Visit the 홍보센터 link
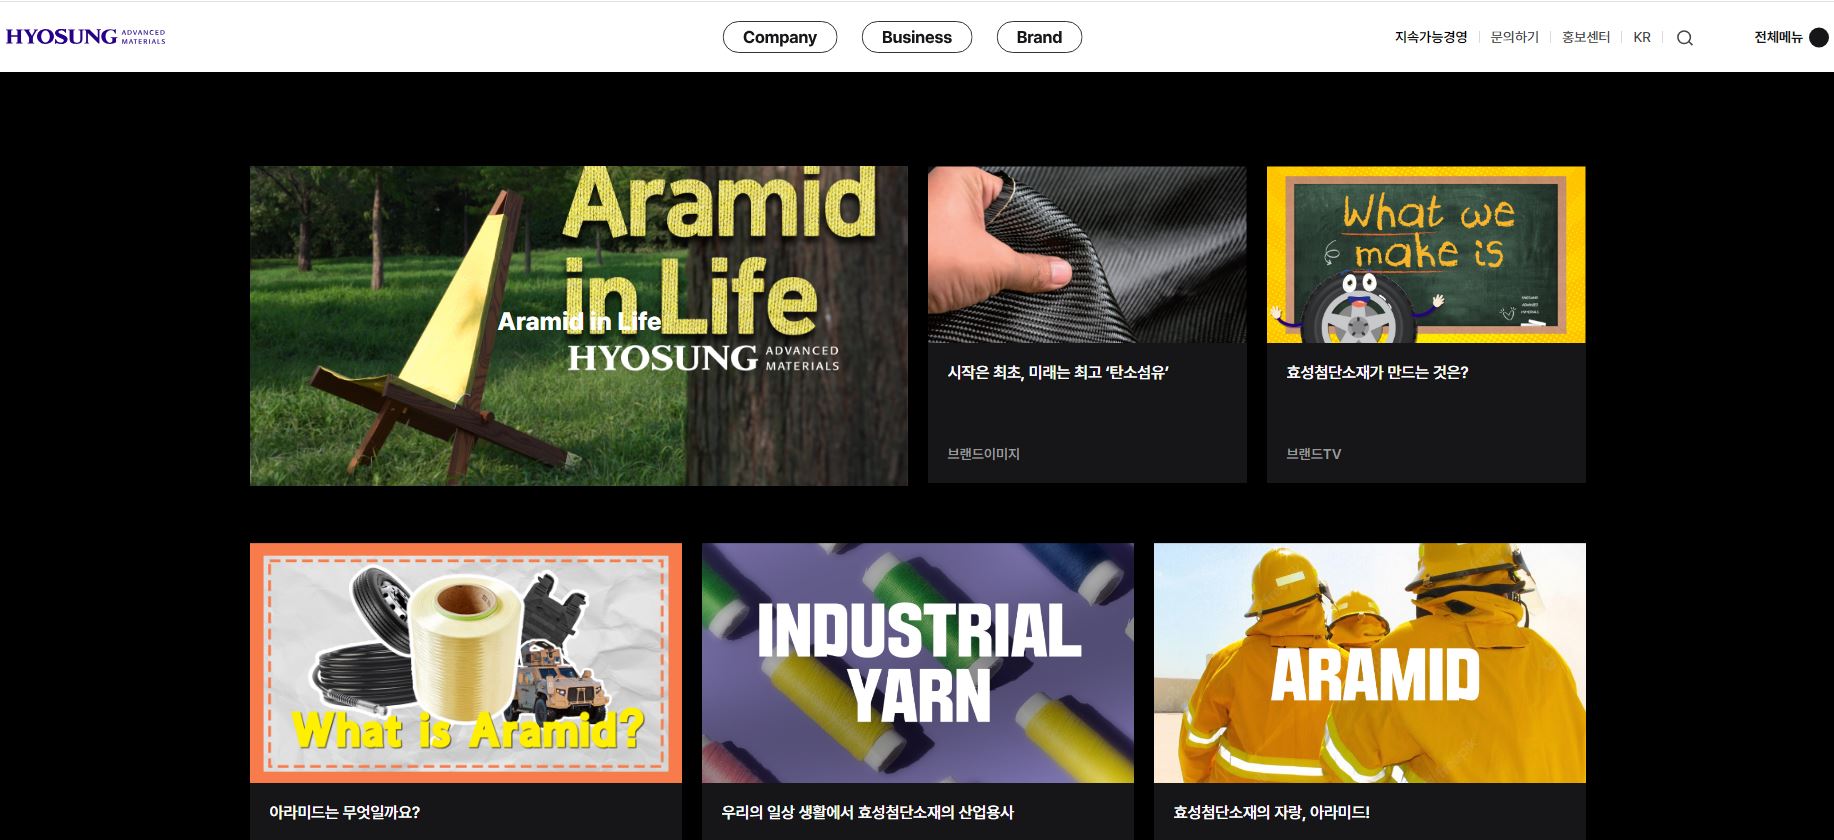Screen dimensions: 1834x840 coord(1586,37)
